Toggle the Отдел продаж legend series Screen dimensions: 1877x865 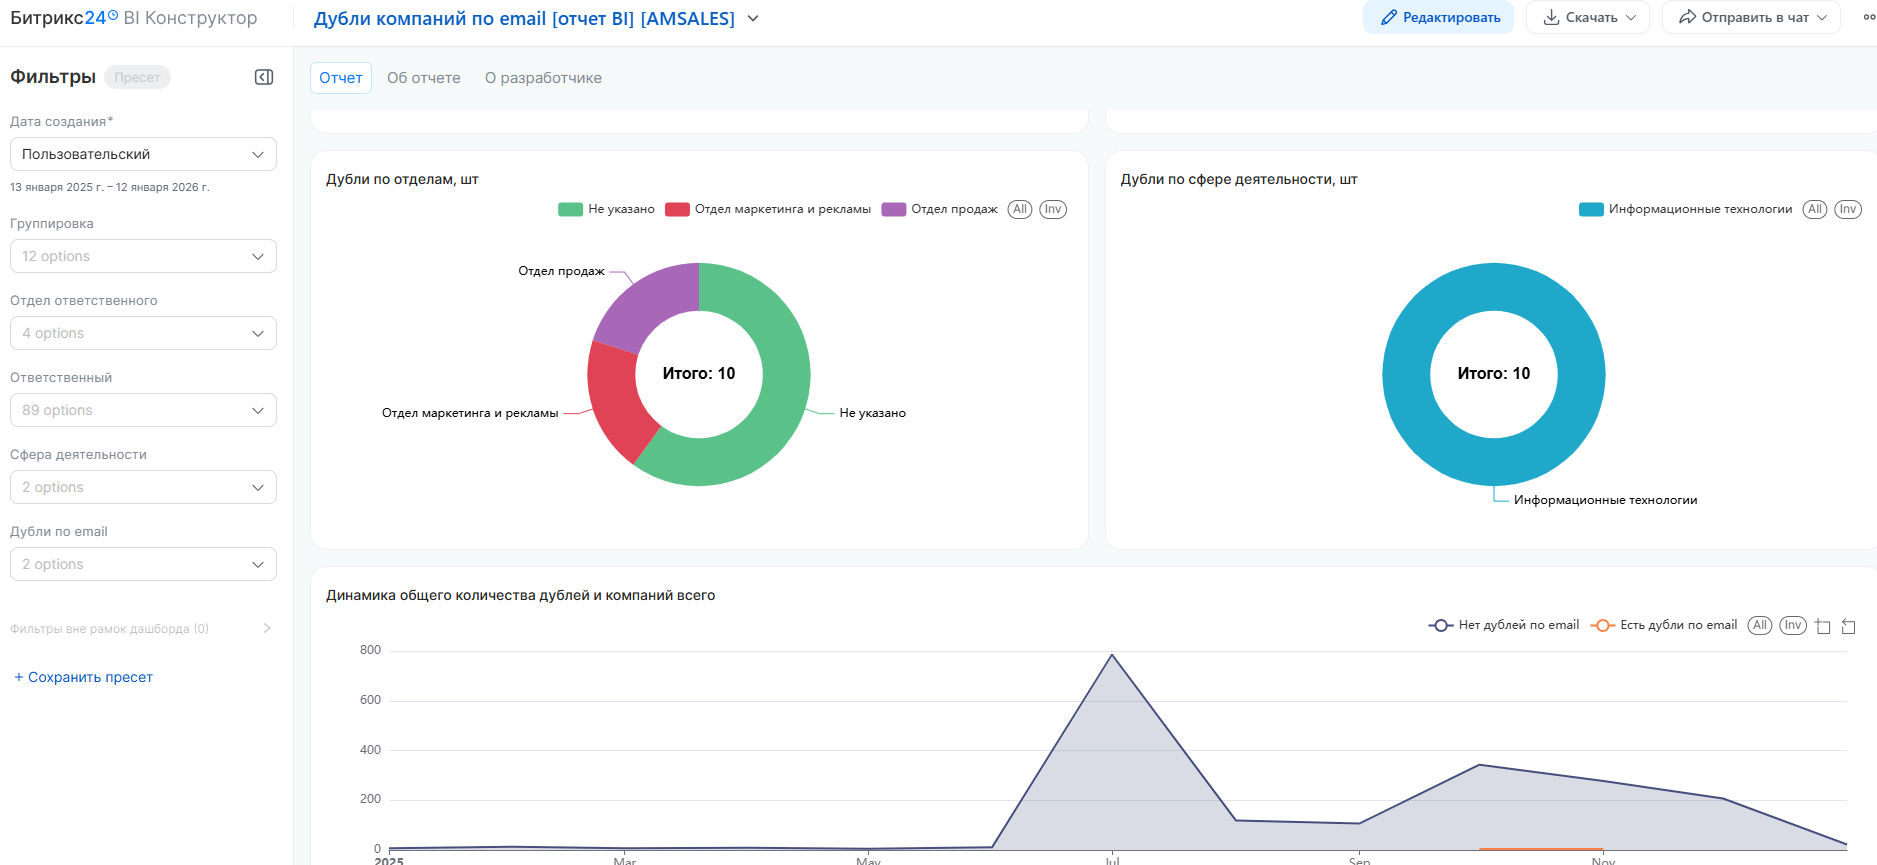[x=940, y=209]
